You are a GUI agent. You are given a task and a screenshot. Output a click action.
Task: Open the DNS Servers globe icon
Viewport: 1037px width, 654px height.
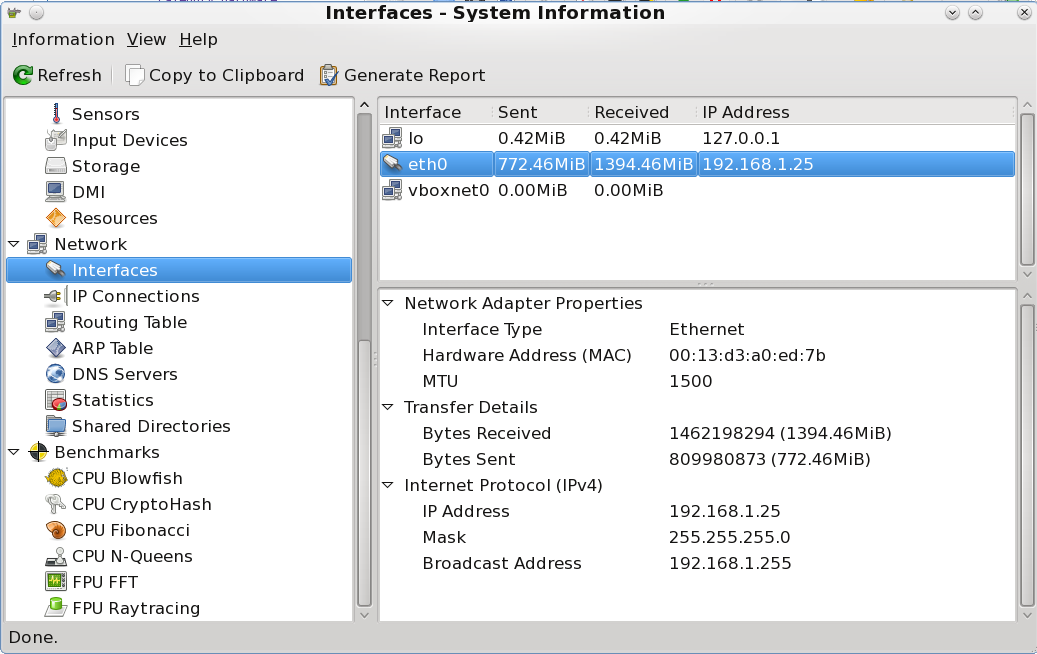click(x=56, y=374)
